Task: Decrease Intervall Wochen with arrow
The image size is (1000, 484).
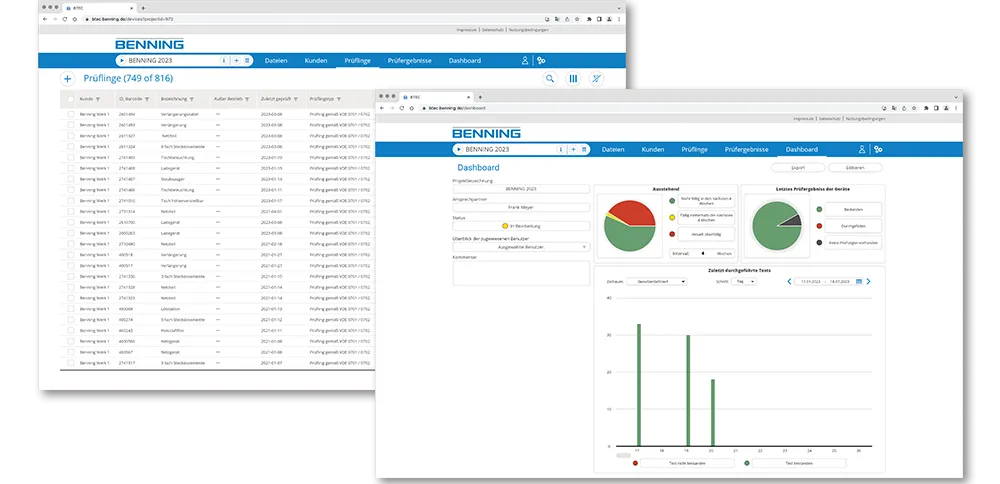Action: pyautogui.click(x=703, y=253)
